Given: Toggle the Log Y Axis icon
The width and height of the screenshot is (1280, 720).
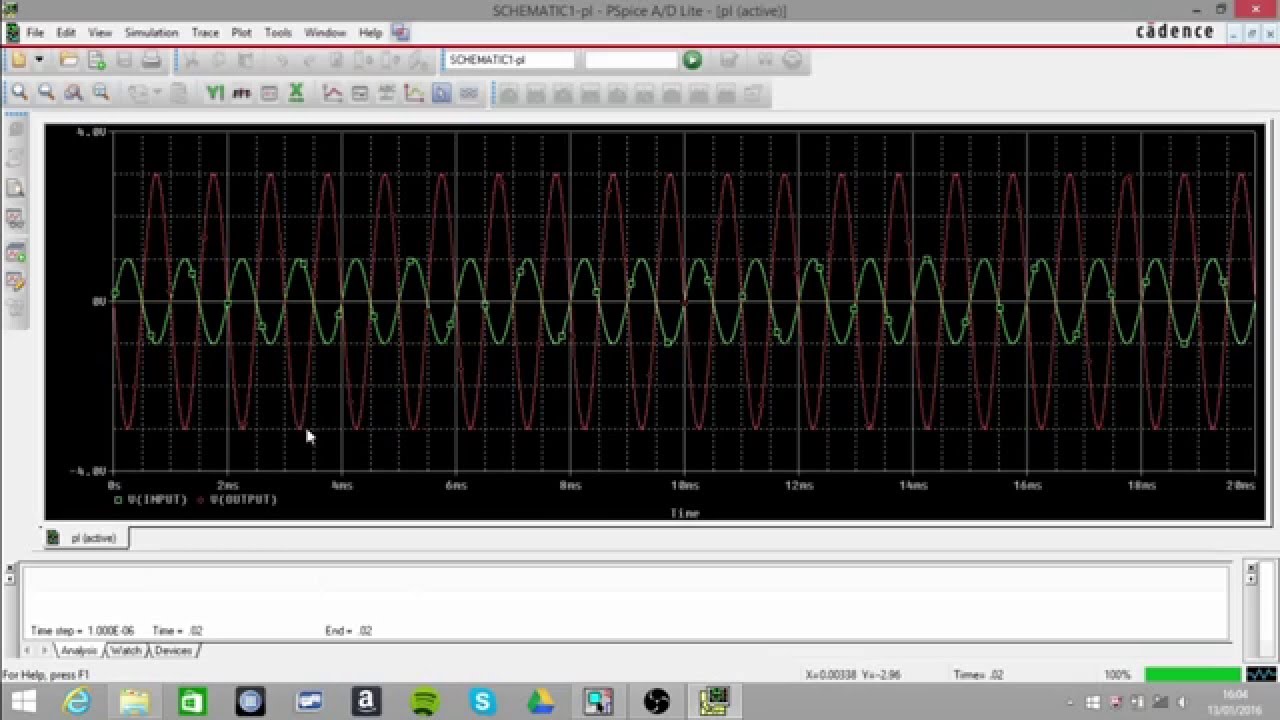Looking at the screenshot, I should pos(214,93).
